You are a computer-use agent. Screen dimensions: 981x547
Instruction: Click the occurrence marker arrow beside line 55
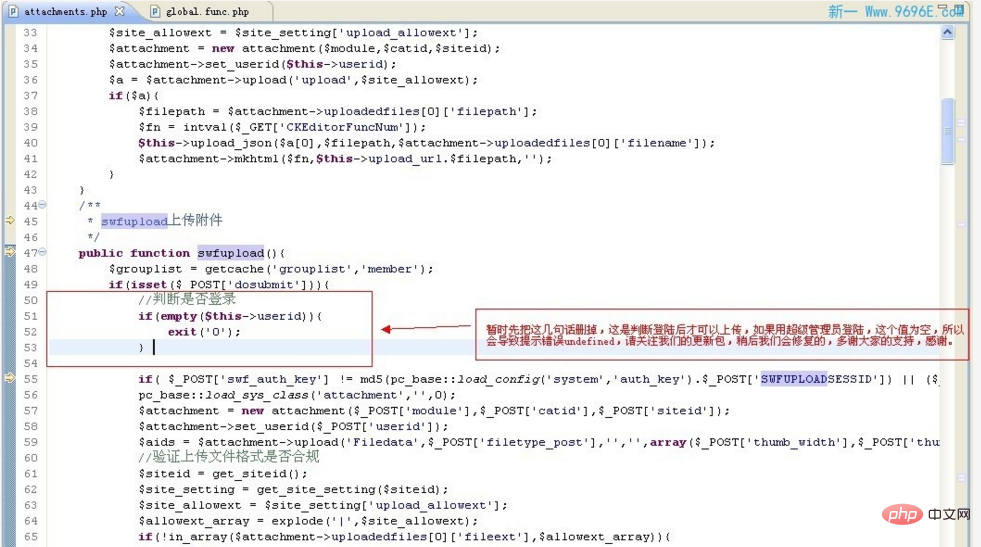pyautogui.click(x=10, y=378)
